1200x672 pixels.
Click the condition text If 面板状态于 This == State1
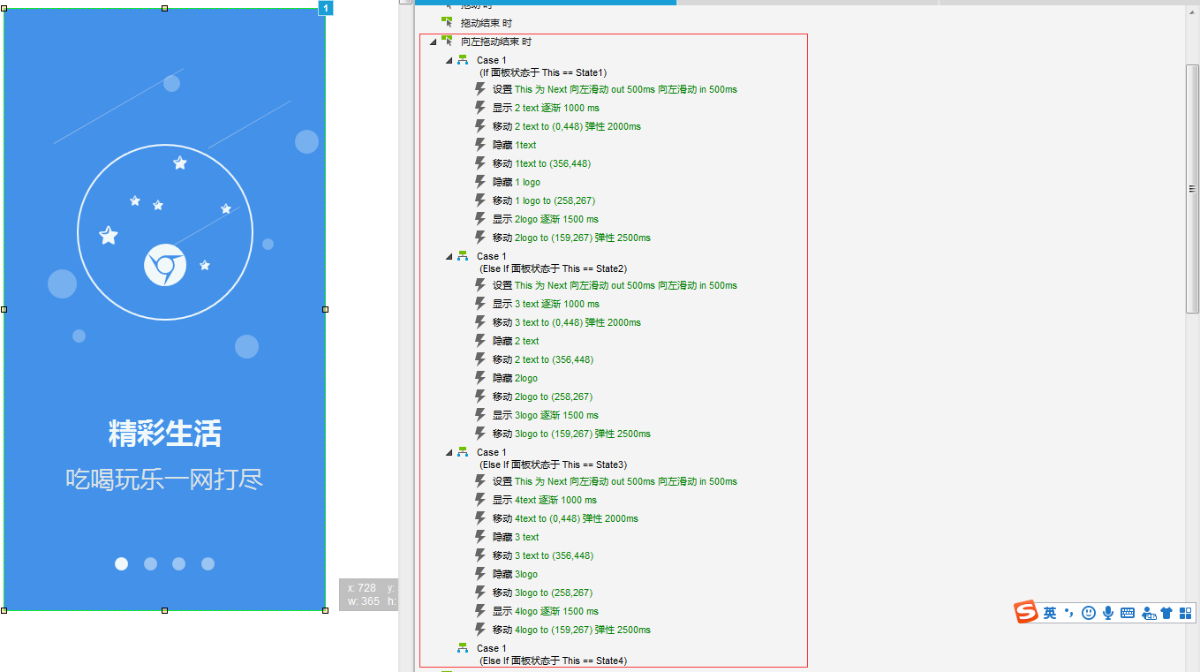pyautogui.click(x=543, y=73)
